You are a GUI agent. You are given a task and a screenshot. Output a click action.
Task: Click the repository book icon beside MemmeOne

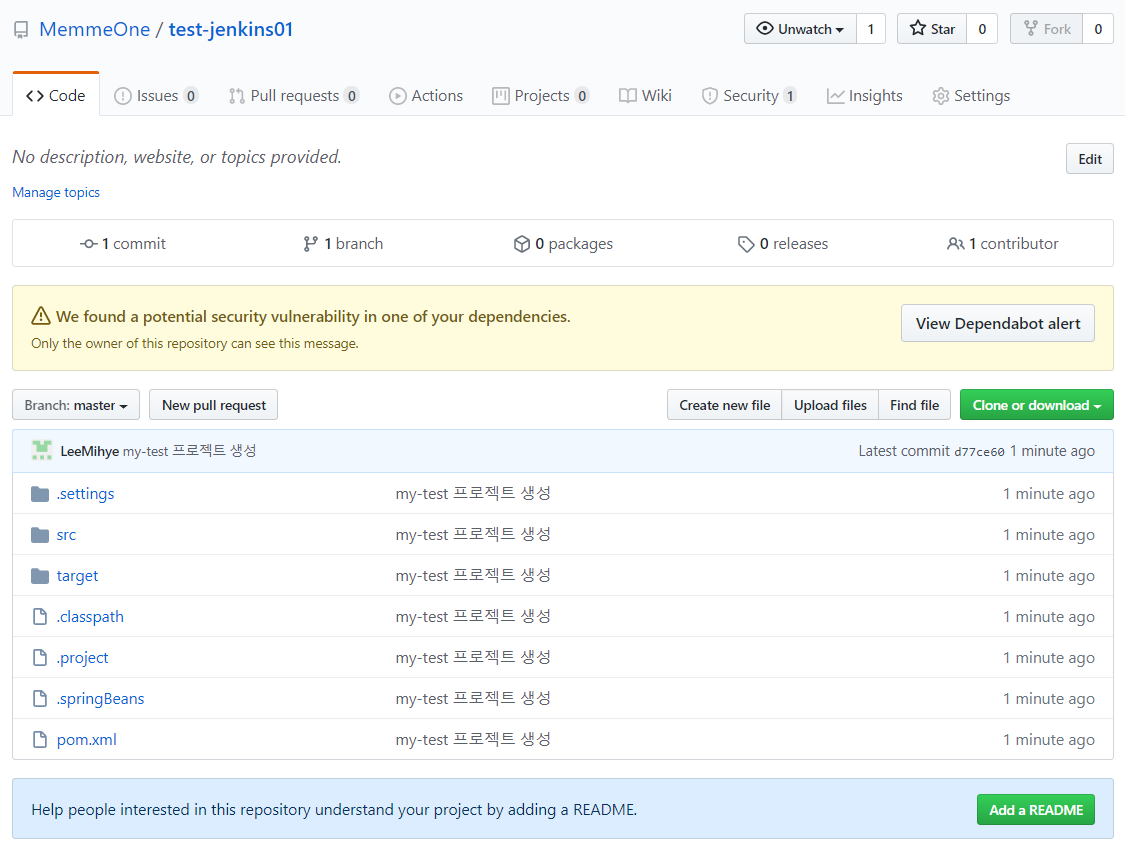tap(22, 30)
